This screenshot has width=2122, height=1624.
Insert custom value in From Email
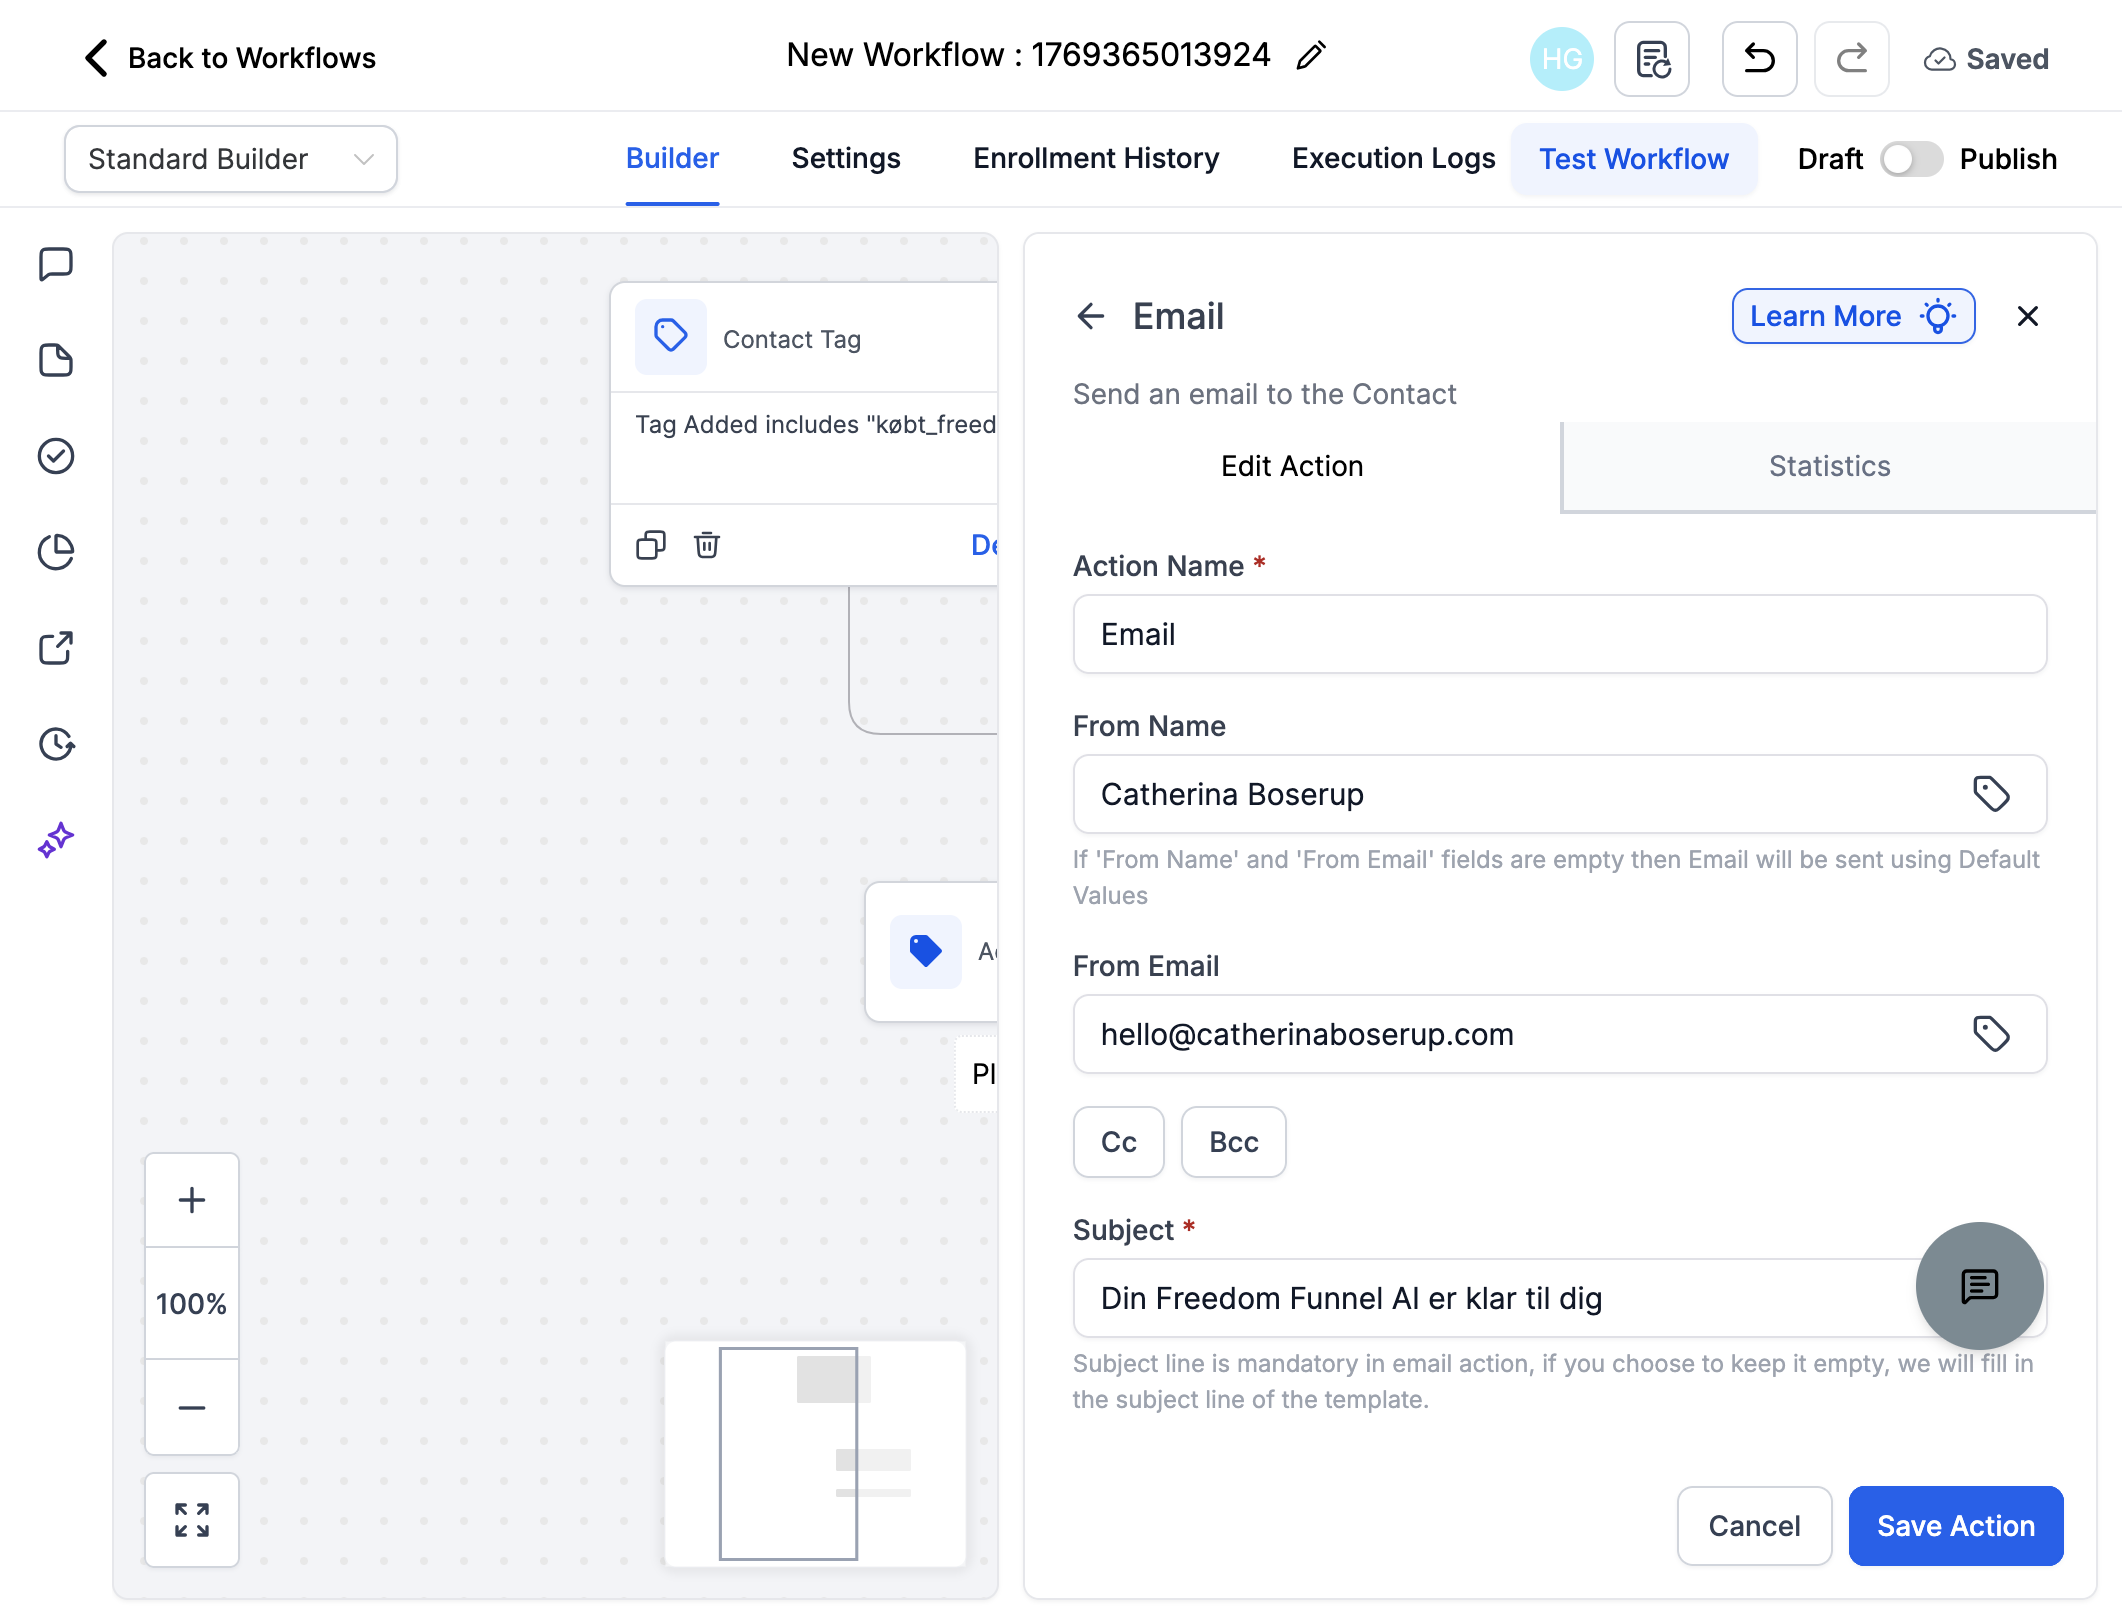click(1991, 1034)
